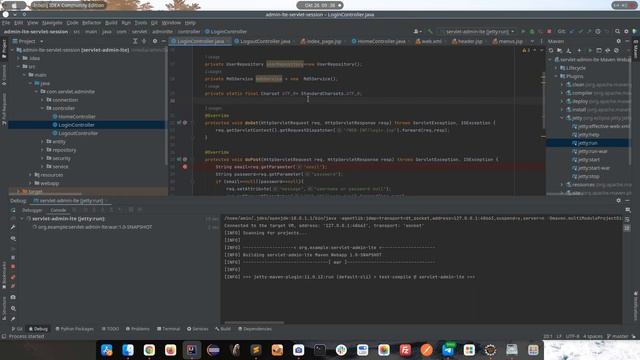Image resolution: width=640 pixels, height=360 pixels.
Task: Open Dependencies tool window button
Action: (255, 329)
